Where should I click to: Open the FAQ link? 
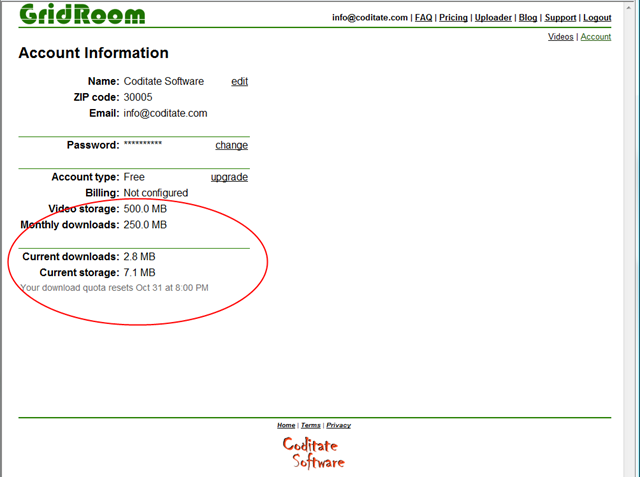click(423, 18)
